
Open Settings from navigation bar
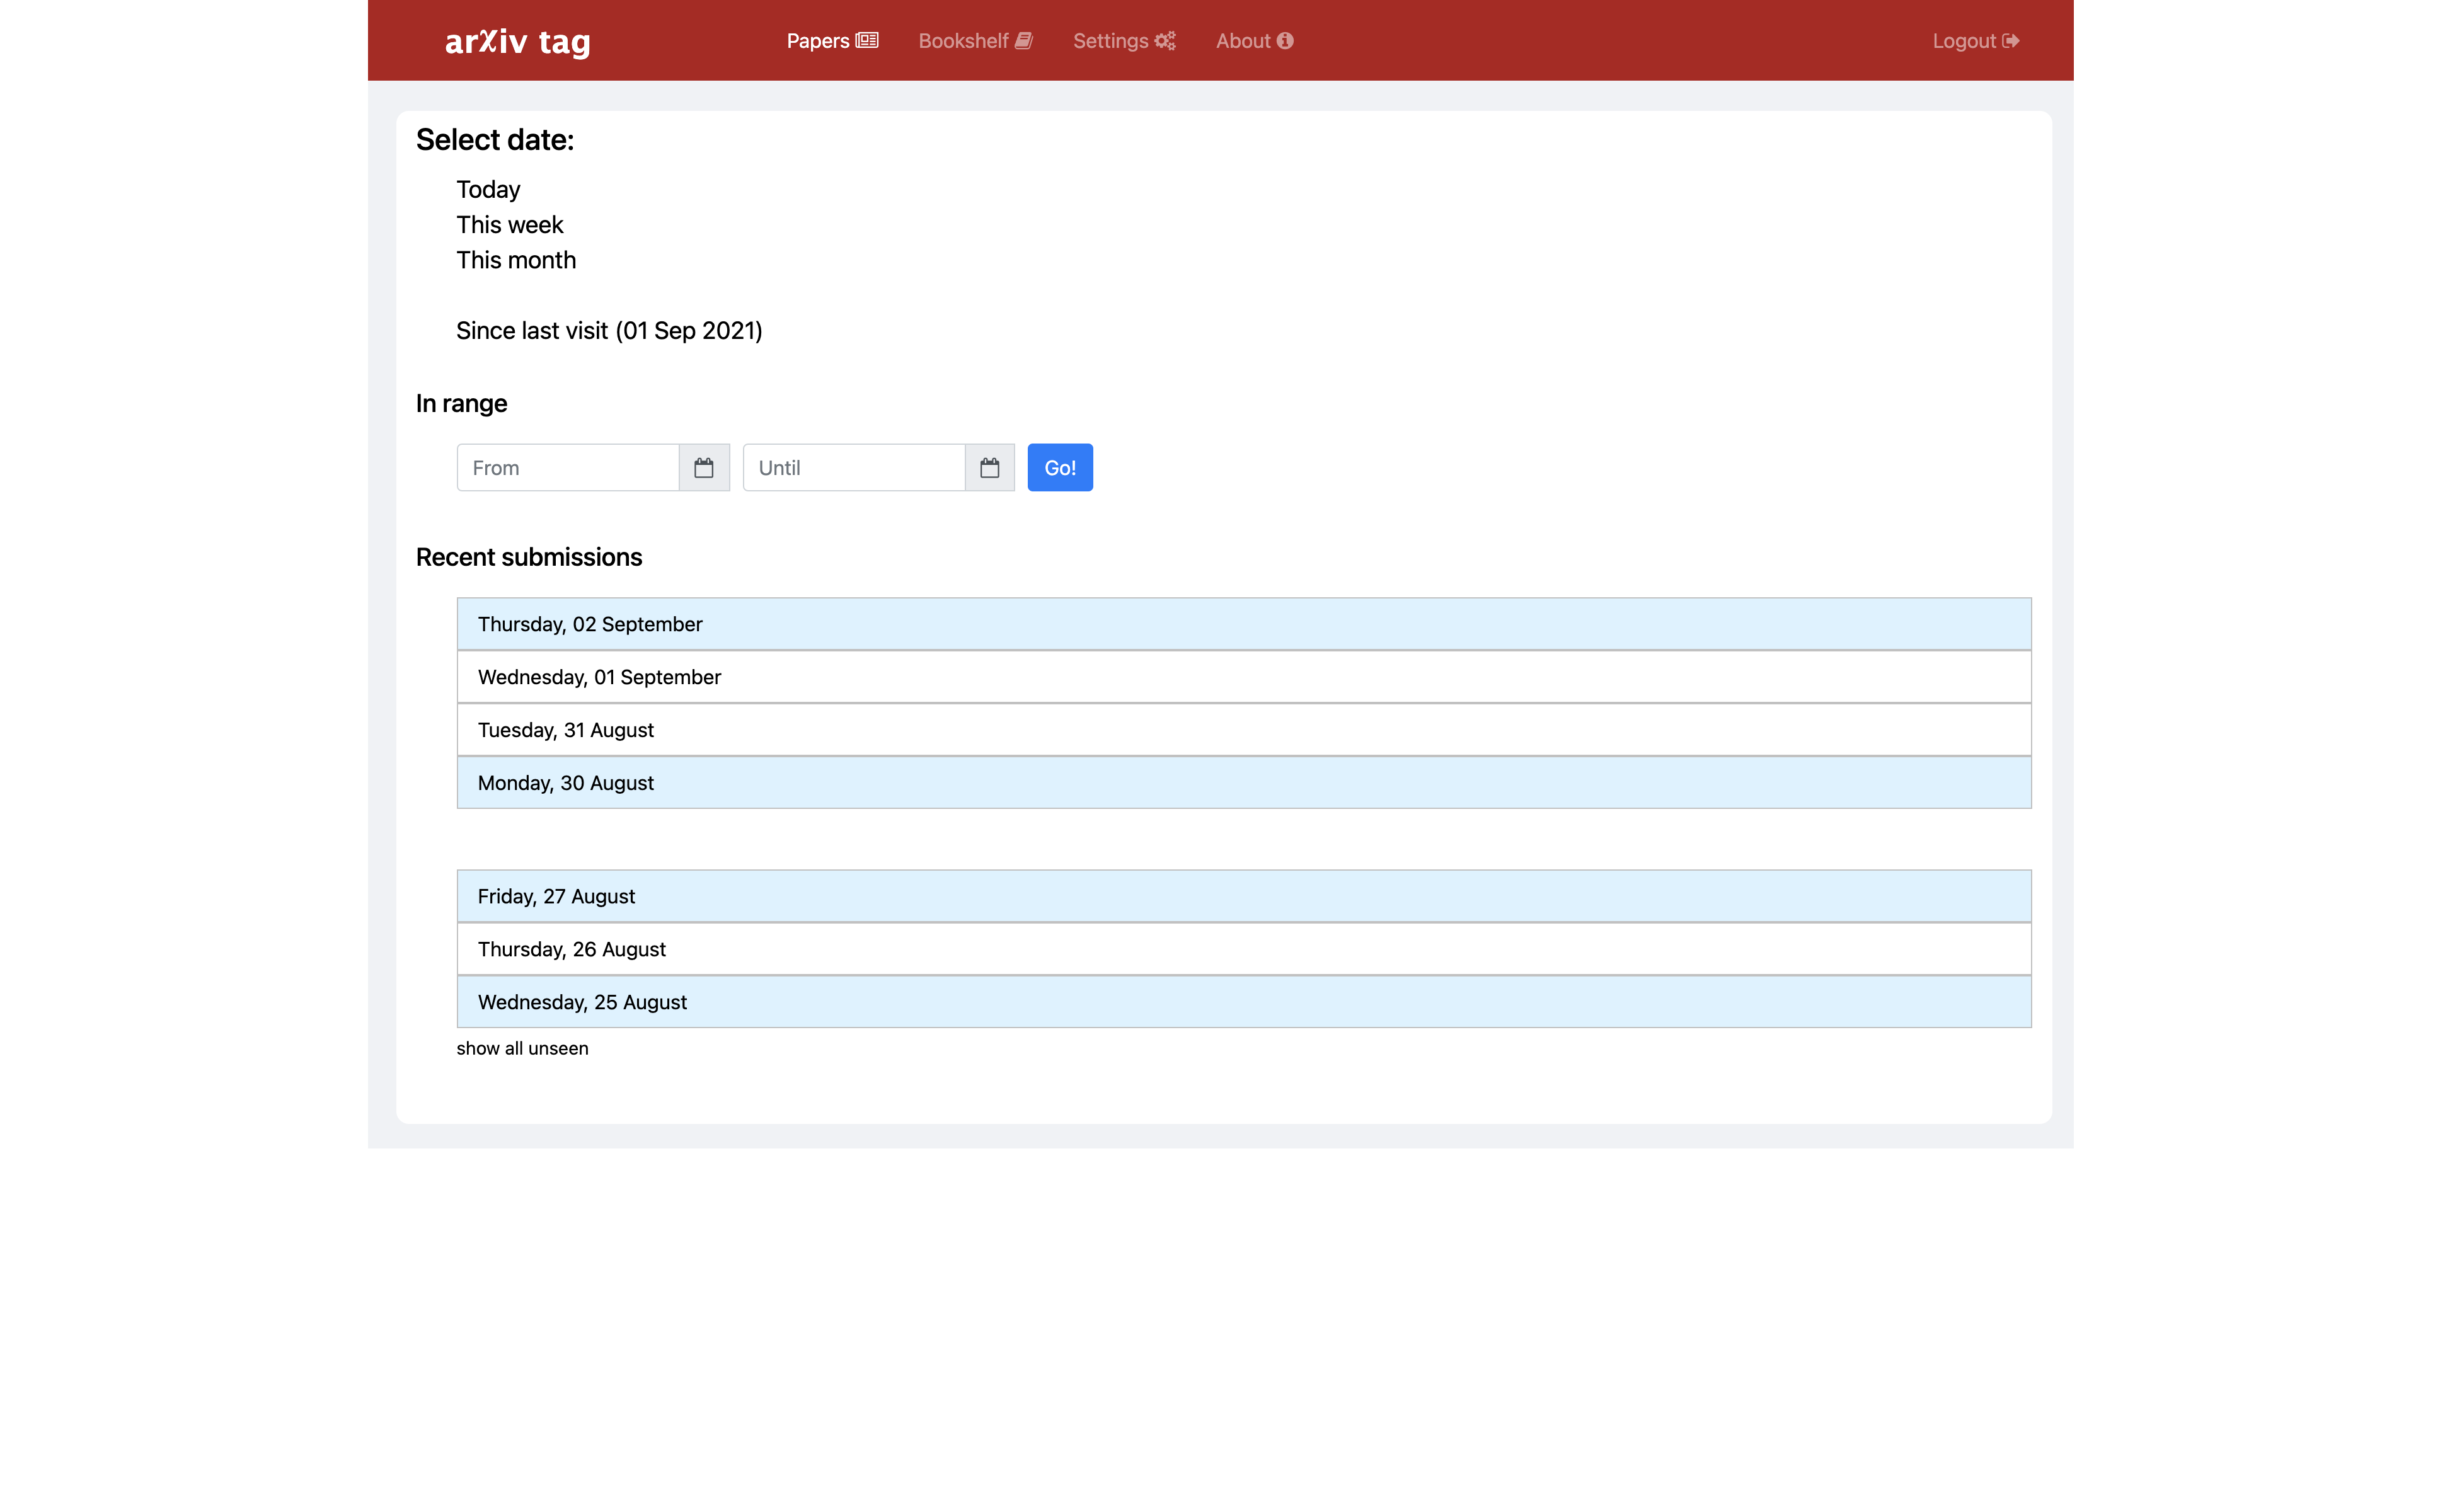(1123, 41)
